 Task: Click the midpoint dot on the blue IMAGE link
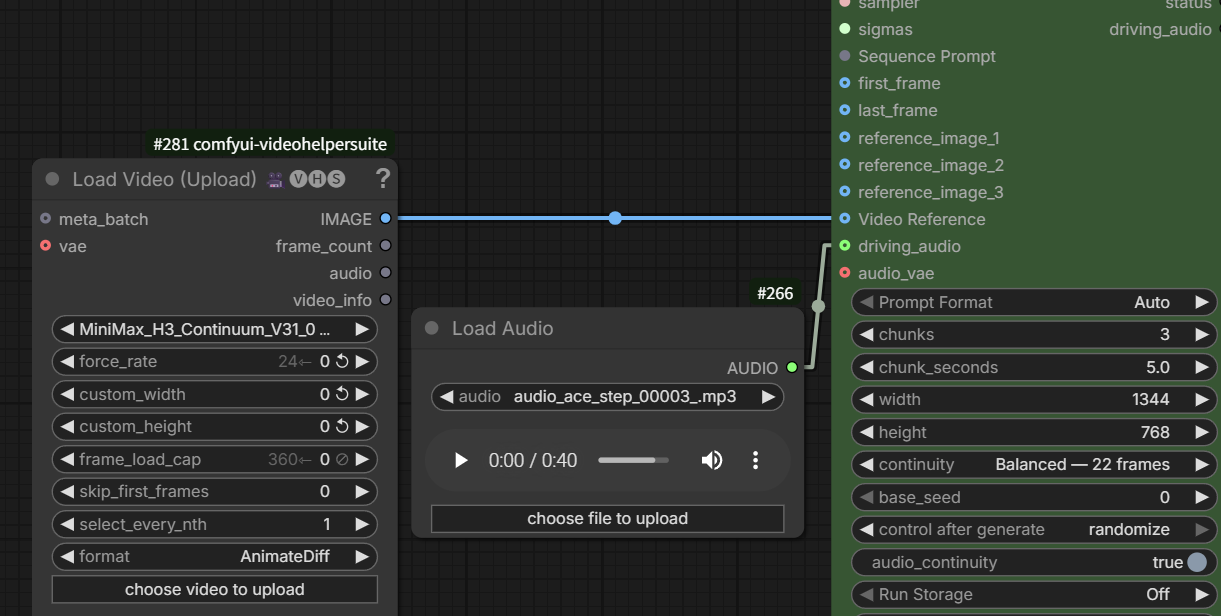(x=615, y=218)
